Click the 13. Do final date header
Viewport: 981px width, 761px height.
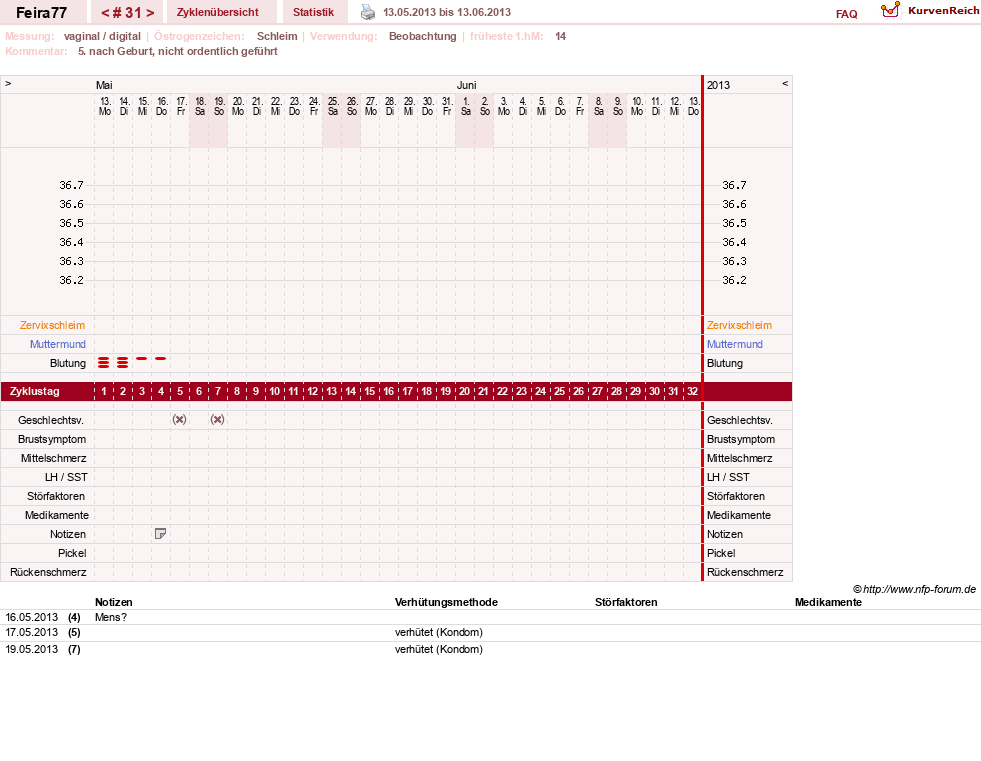(x=693, y=106)
